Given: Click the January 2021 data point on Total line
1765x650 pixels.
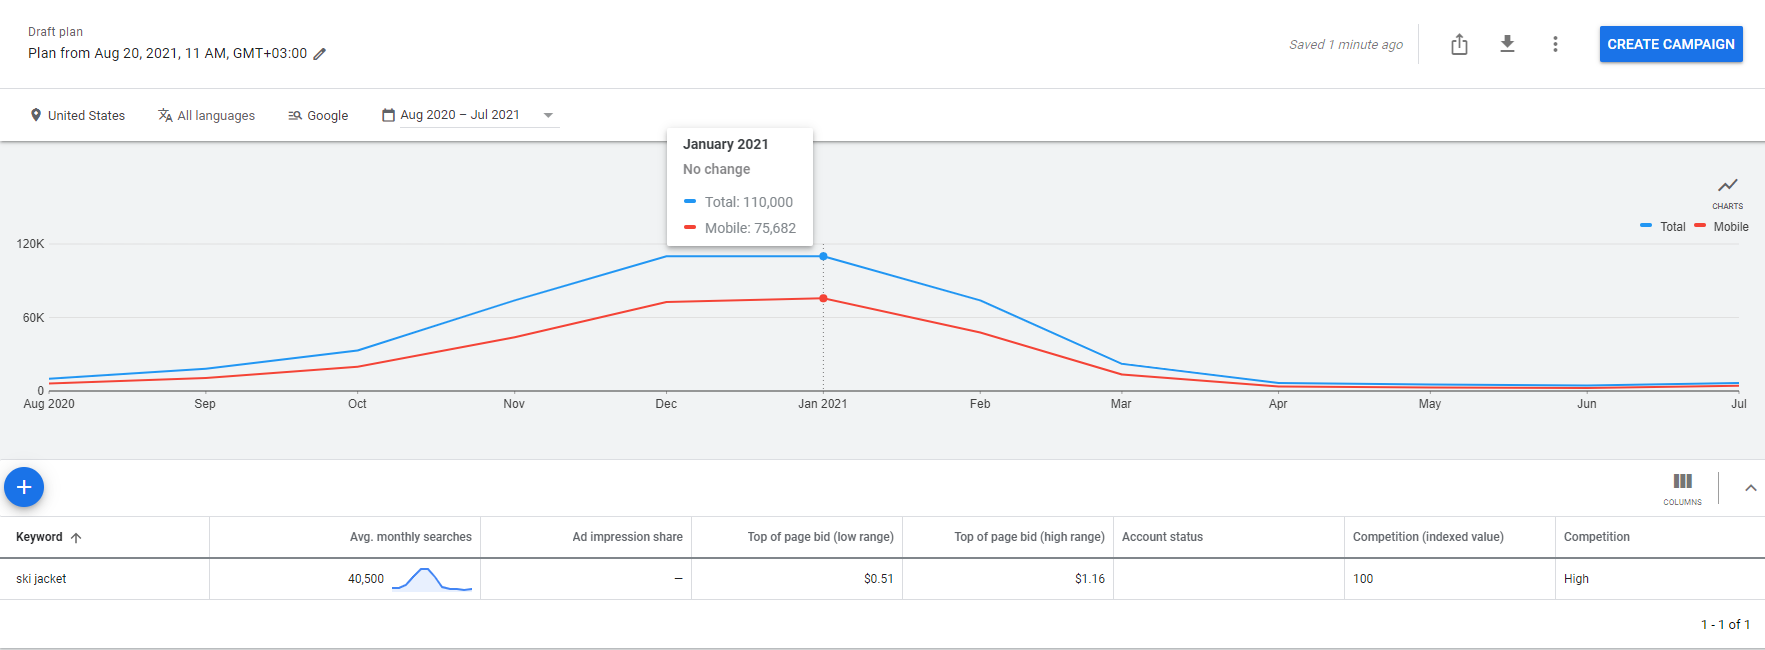Looking at the screenshot, I should [x=823, y=257].
